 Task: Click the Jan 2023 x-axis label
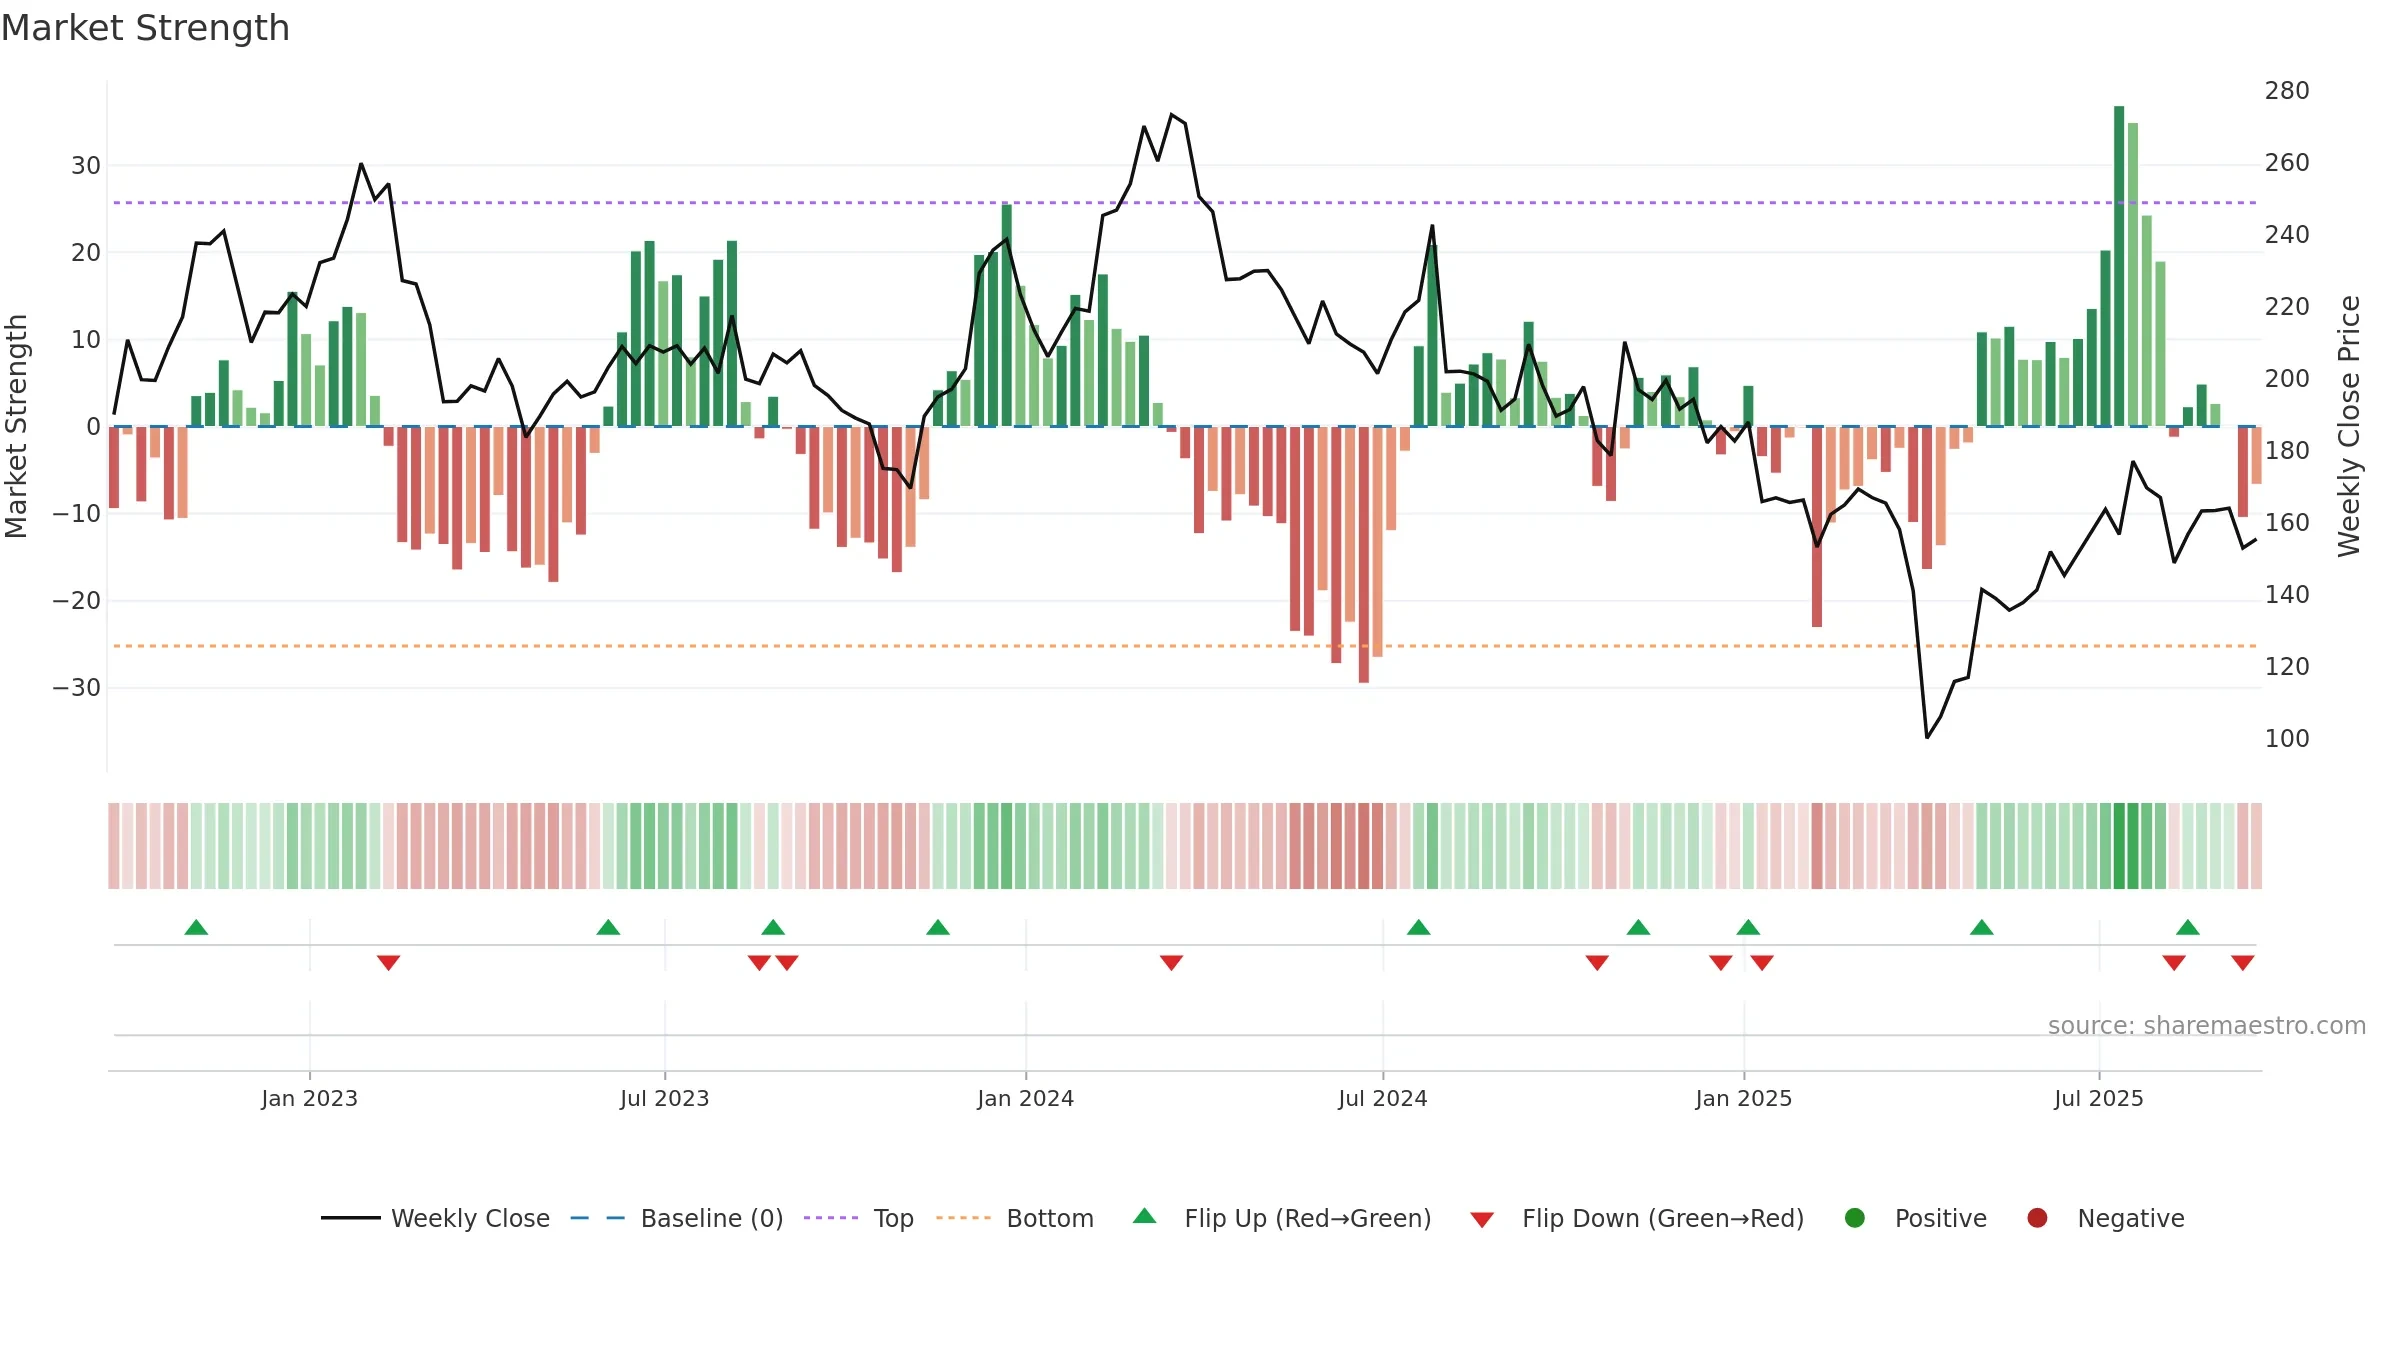[310, 1099]
